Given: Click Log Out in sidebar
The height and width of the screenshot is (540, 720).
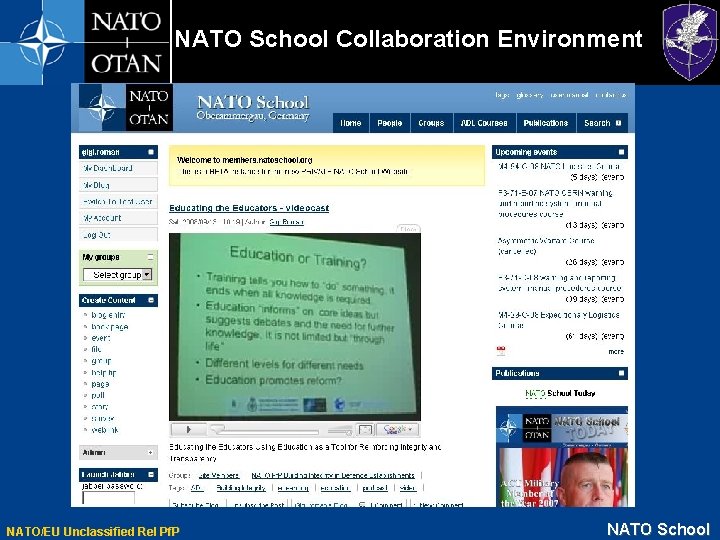Looking at the screenshot, I should click(118, 235).
